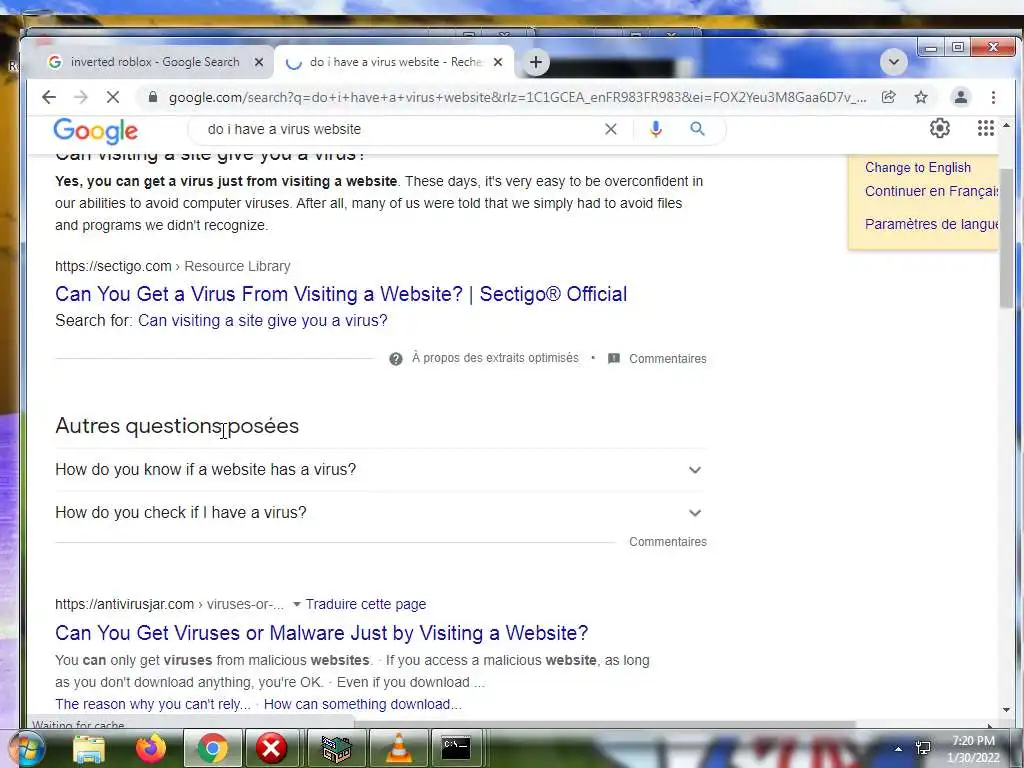Image resolution: width=1024 pixels, height=768 pixels.
Task: Open Google settings gear
Action: click(940, 129)
